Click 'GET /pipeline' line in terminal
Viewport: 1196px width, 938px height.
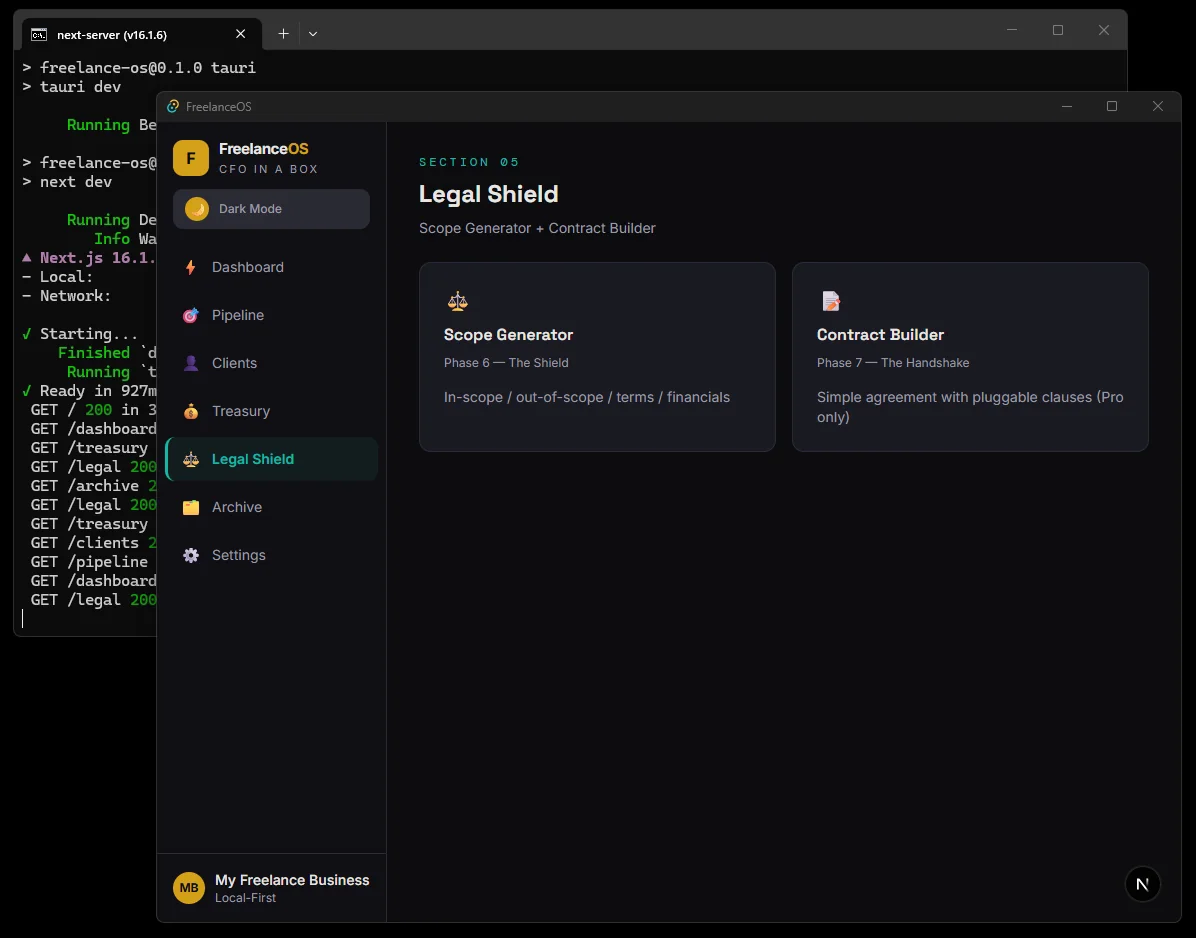tap(89, 562)
